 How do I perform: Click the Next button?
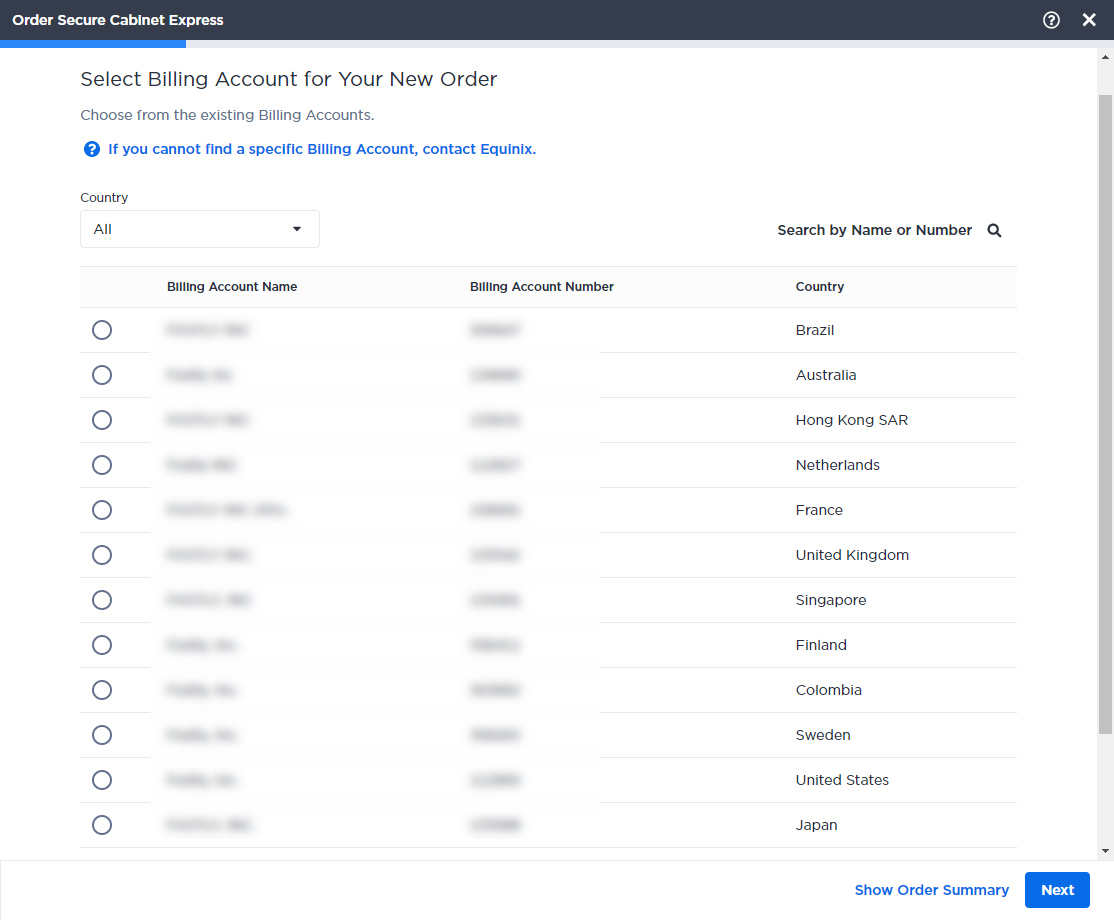pos(1057,890)
